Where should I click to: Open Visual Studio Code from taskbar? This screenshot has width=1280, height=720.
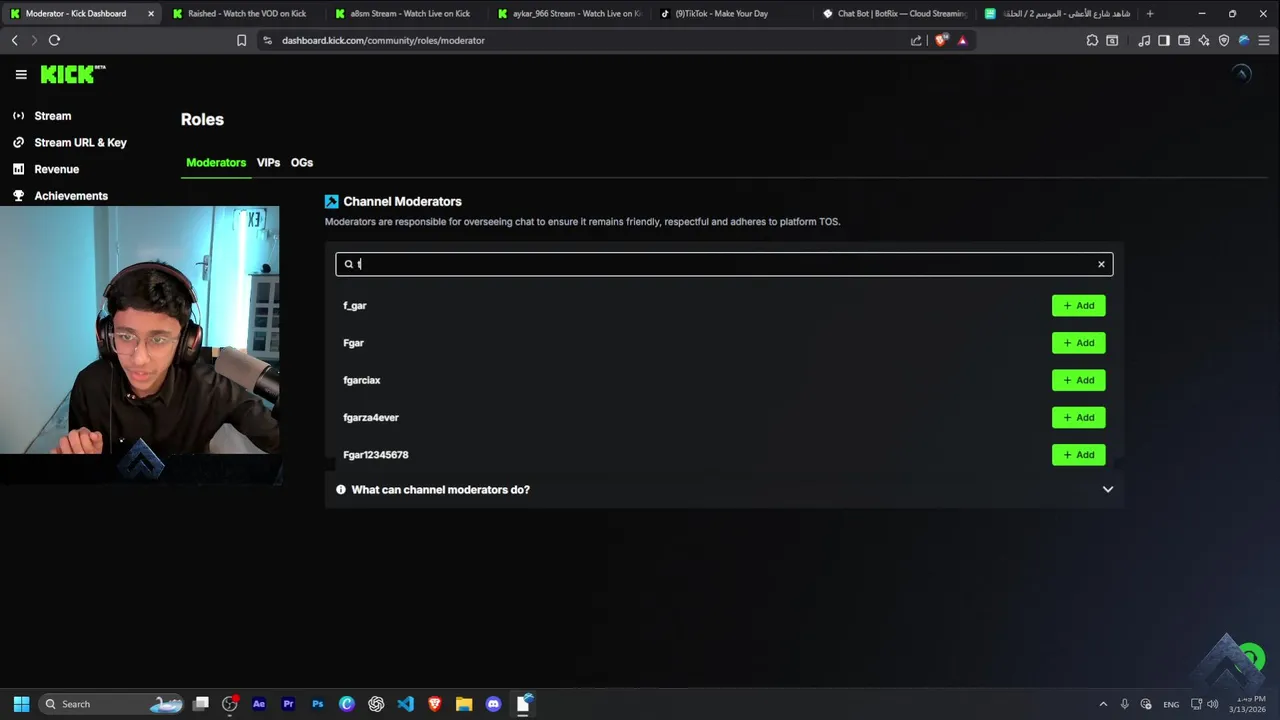coord(405,704)
